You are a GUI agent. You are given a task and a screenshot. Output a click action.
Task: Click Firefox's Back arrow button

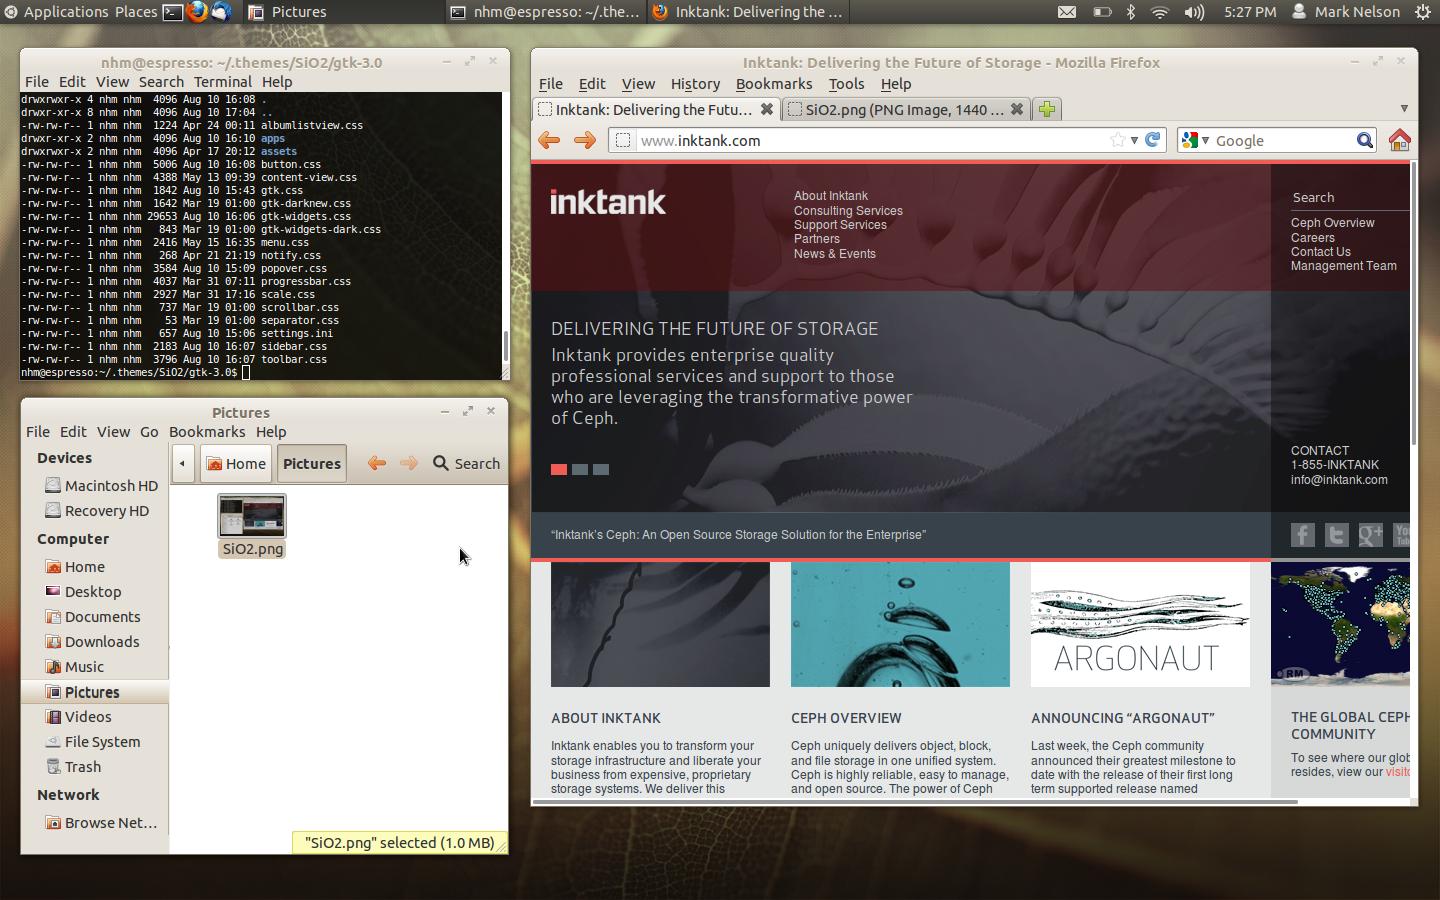(x=549, y=140)
